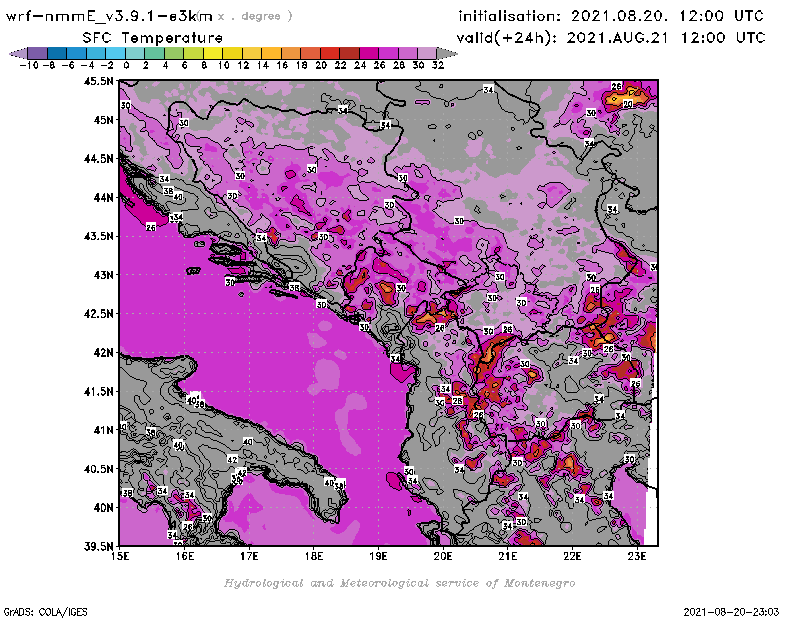The height and width of the screenshot is (618, 800).
Task: Select the 28 to 30 legend swatch
Action: 408,53
